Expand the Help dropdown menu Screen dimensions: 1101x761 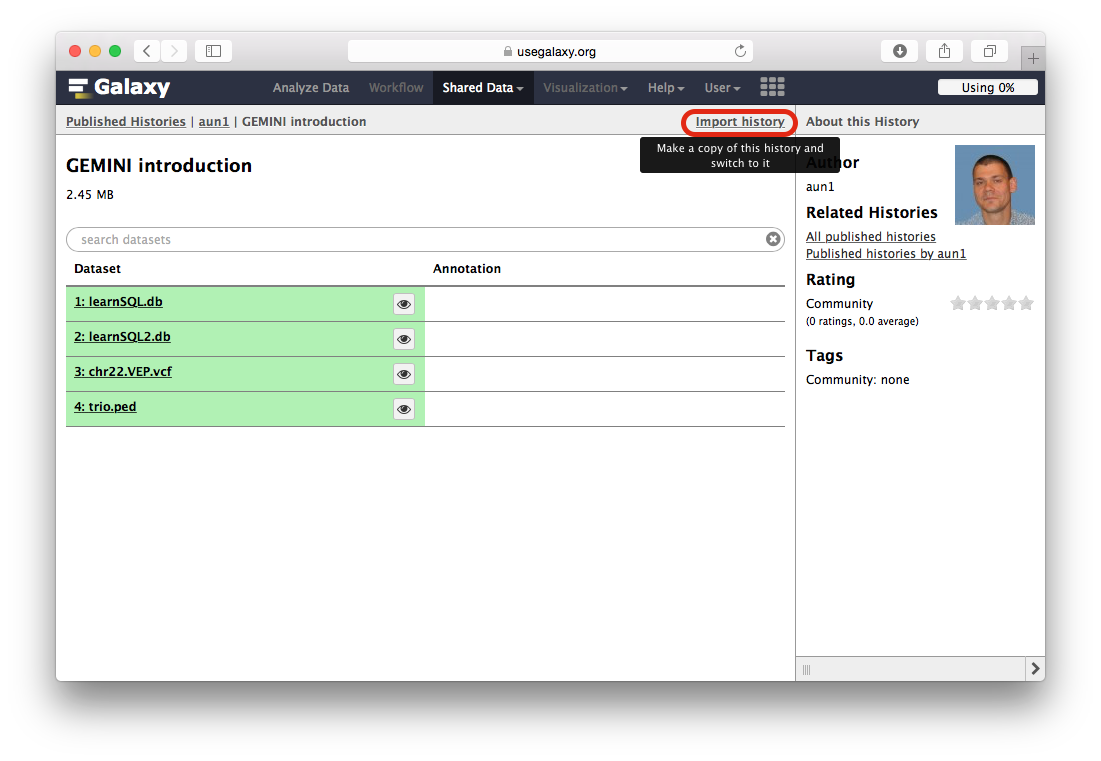(x=666, y=88)
